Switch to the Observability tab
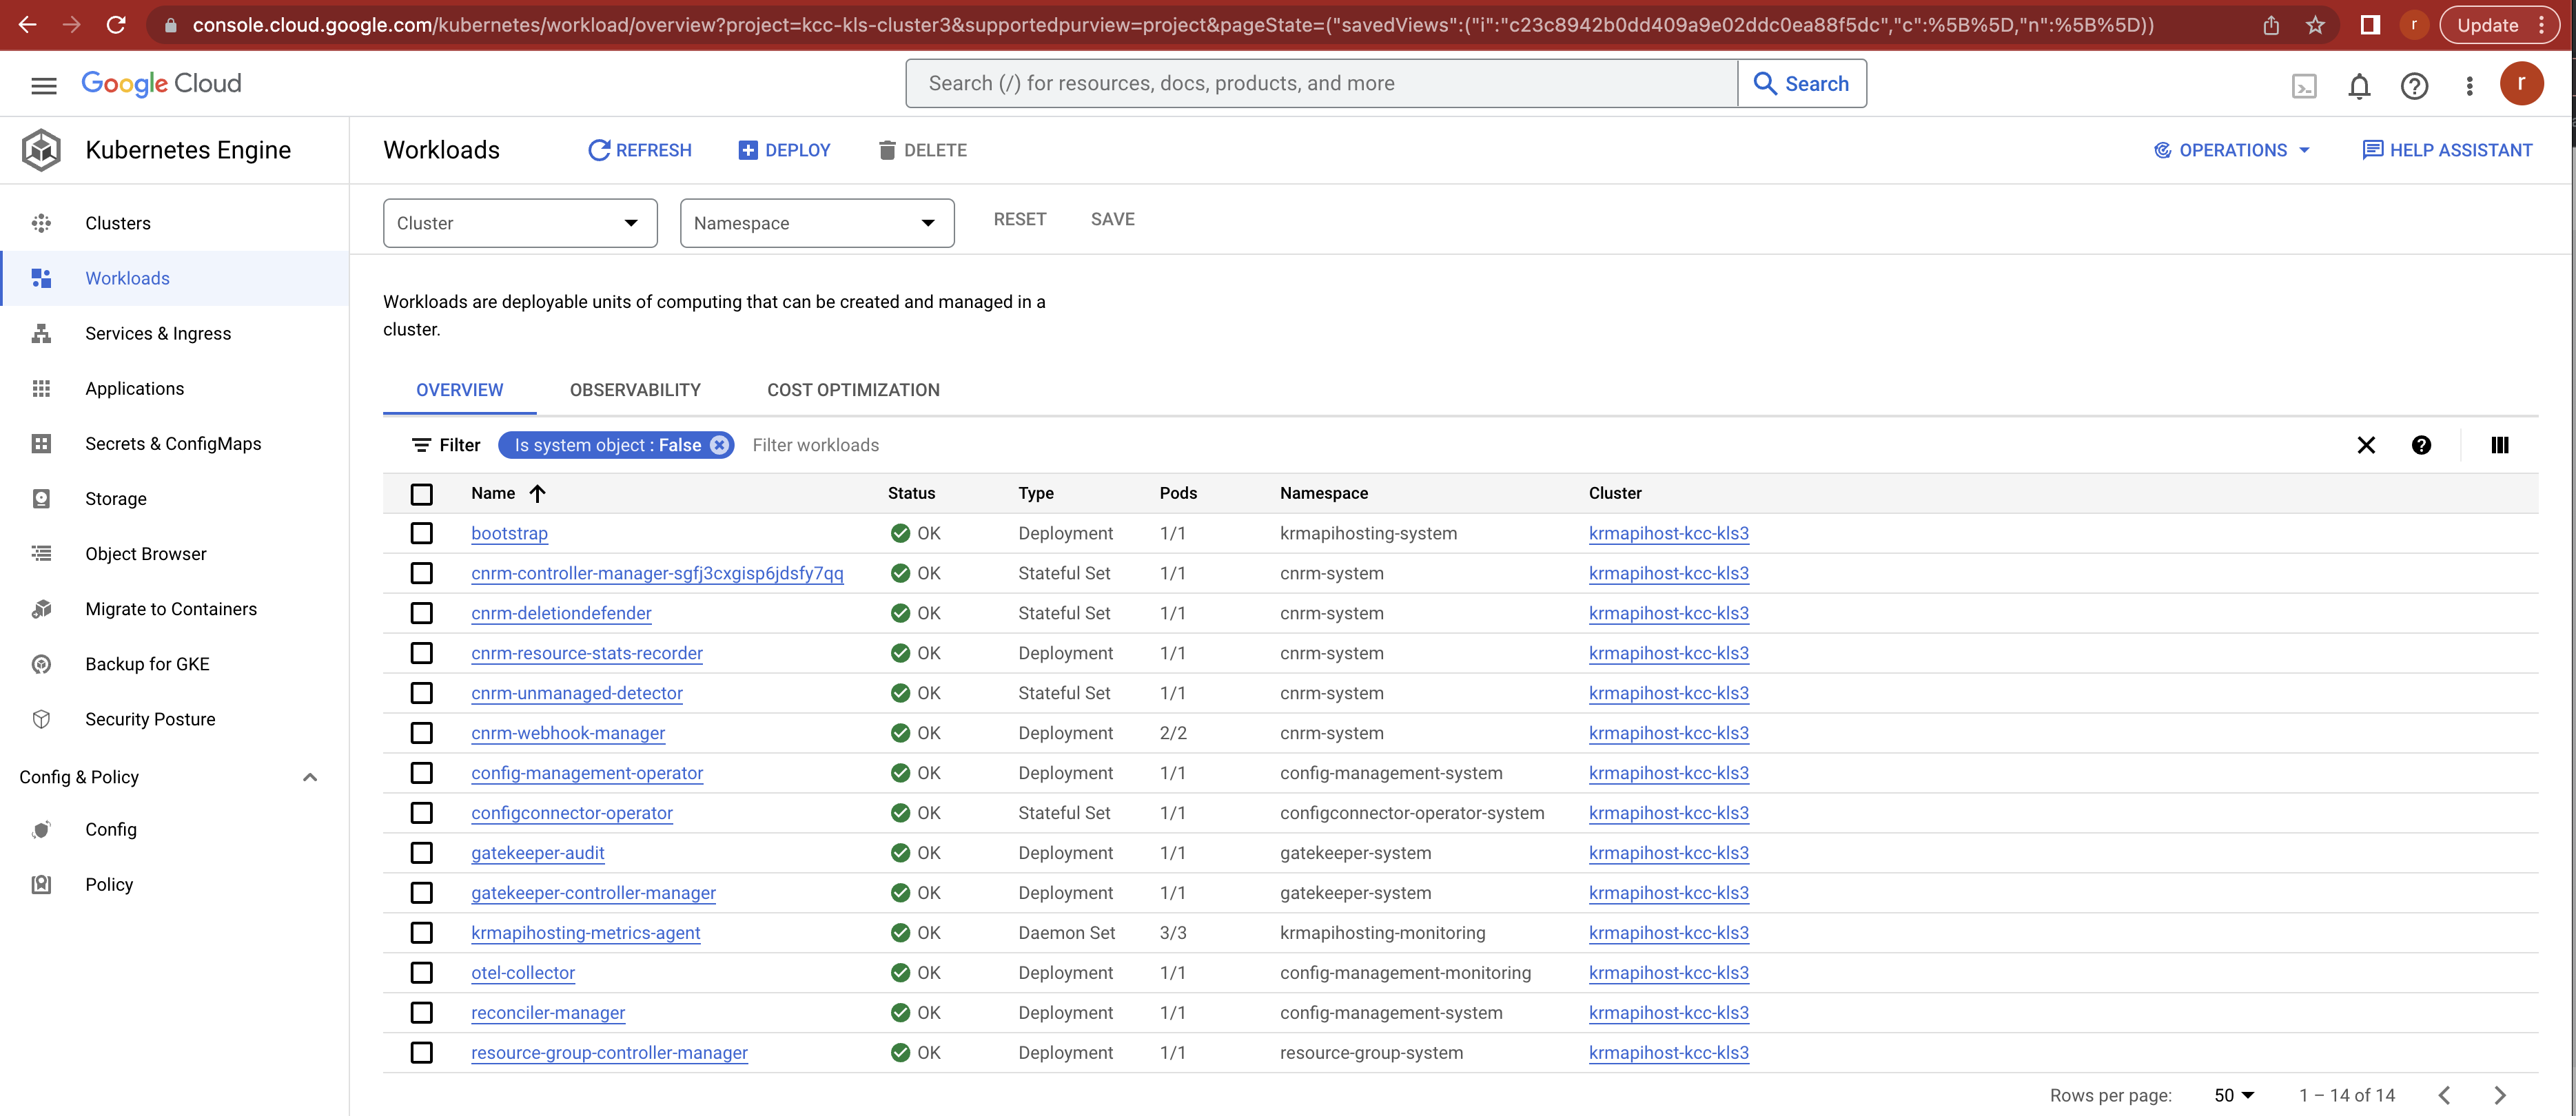This screenshot has height=1116, width=2576. coord(635,390)
